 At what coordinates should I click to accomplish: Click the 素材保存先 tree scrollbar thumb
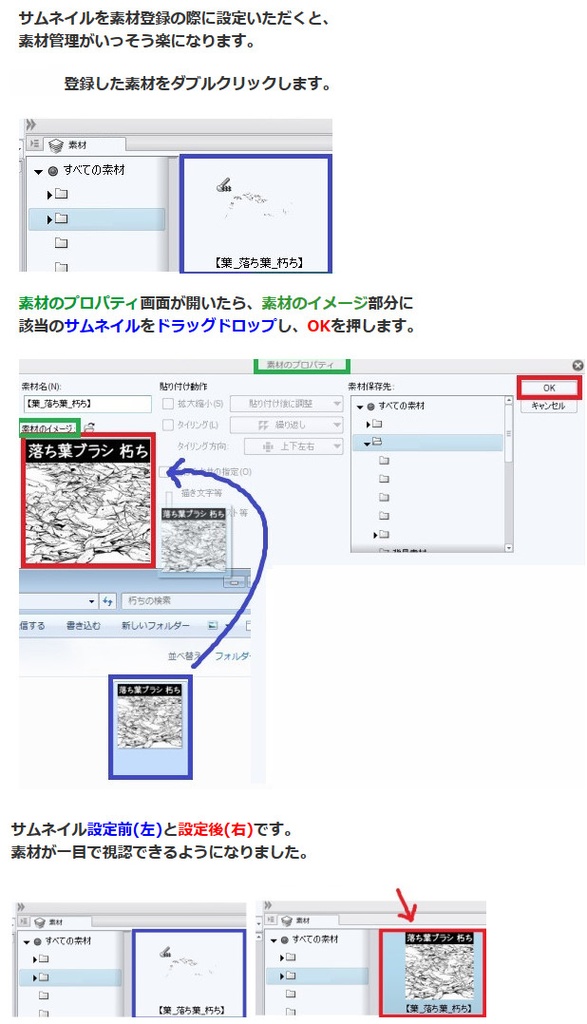tap(508, 434)
